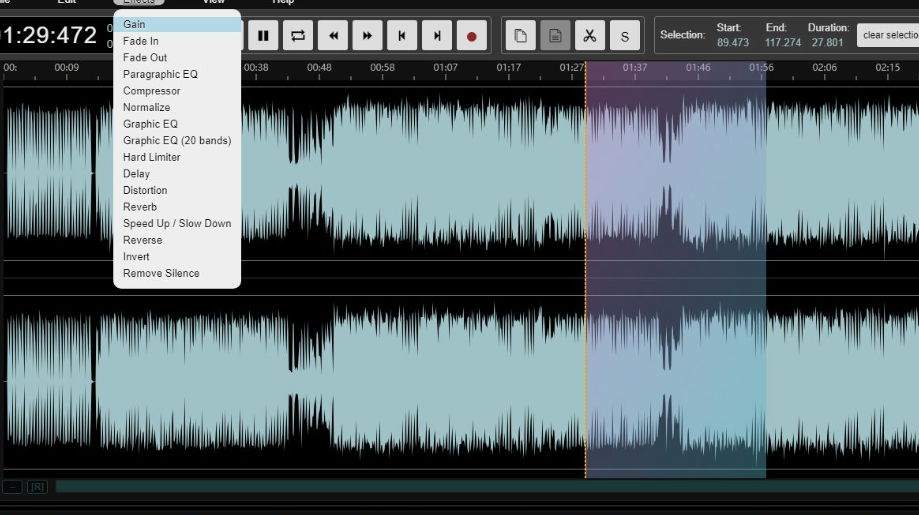Viewport: 919px width, 515px height.
Task: Start recording with the red record button
Action: click(472, 36)
